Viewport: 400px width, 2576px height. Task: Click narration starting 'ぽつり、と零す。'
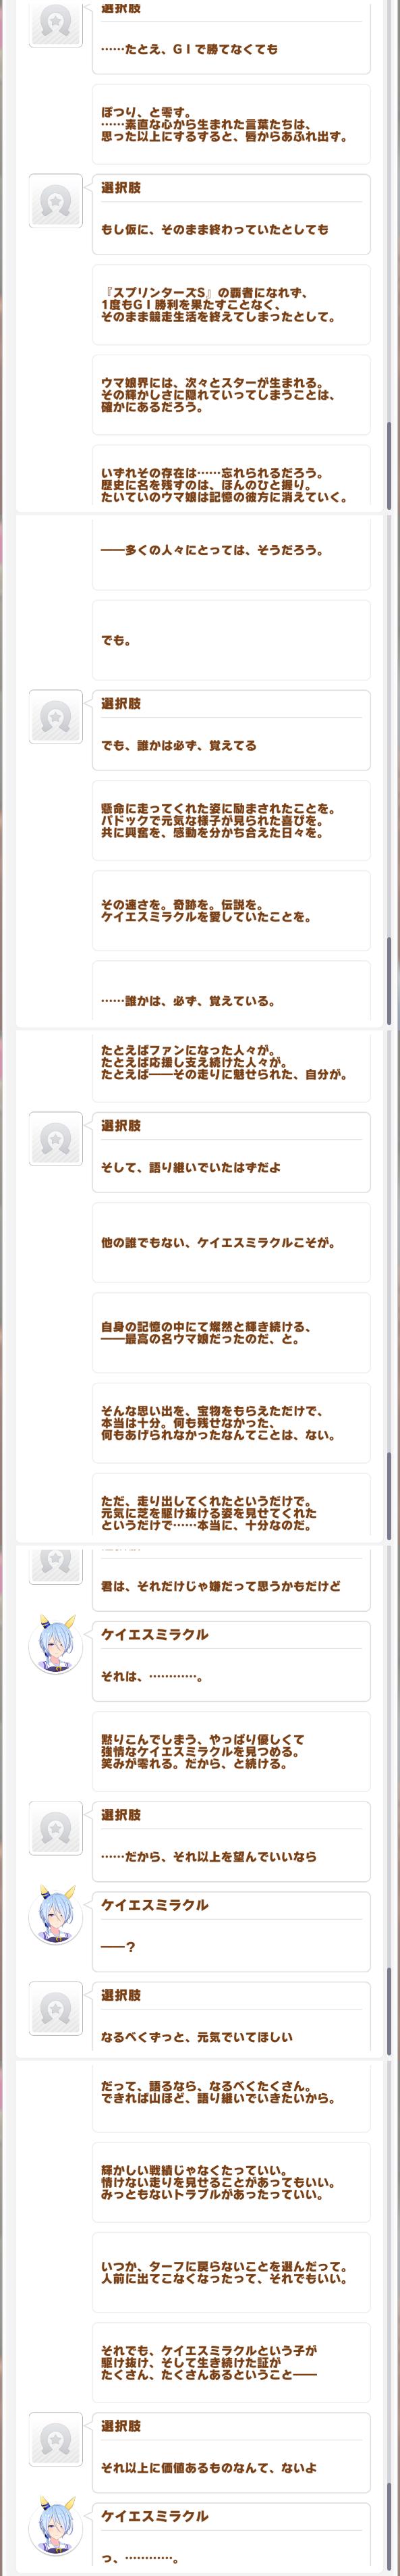[231, 125]
